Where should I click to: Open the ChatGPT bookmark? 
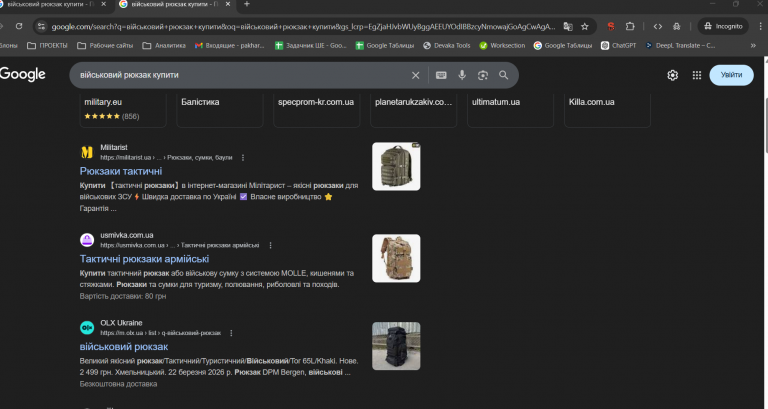coord(619,46)
